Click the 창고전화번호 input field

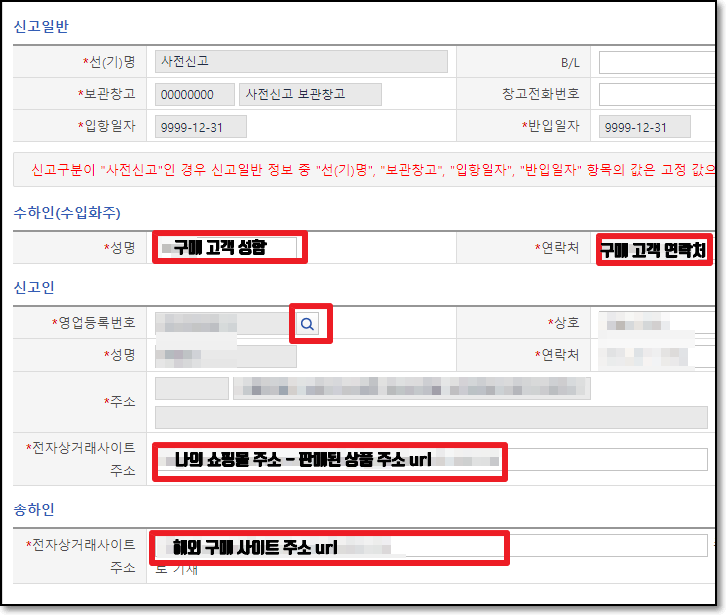pos(657,94)
